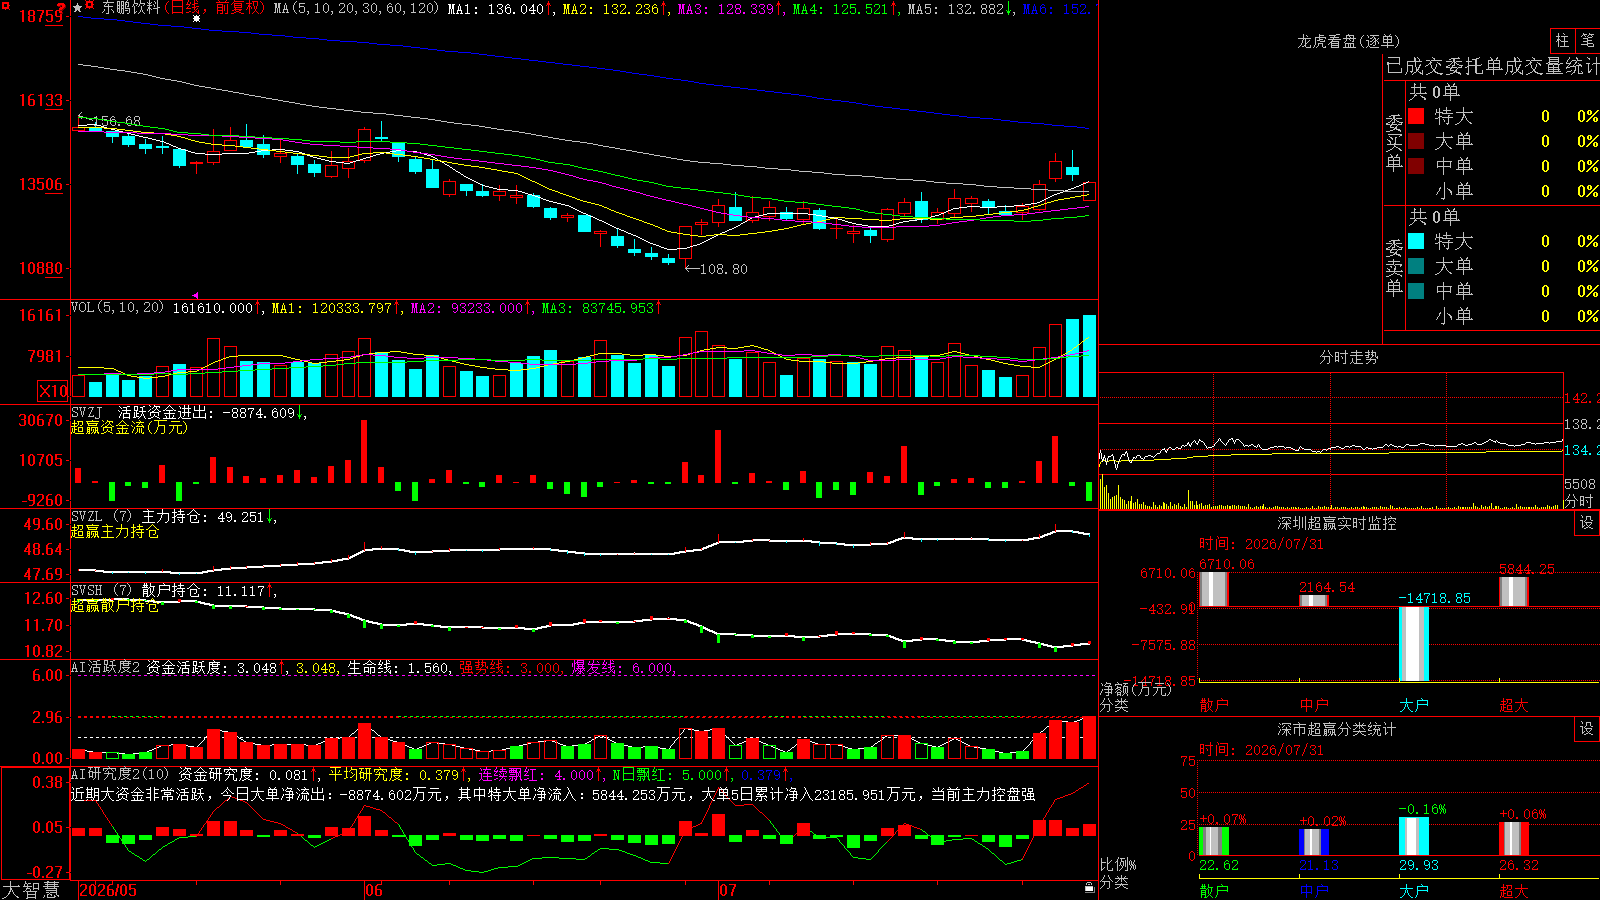The height and width of the screenshot is (900, 1600).
Task: Click the 108.80 low price annotation
Action: point(723,269)
